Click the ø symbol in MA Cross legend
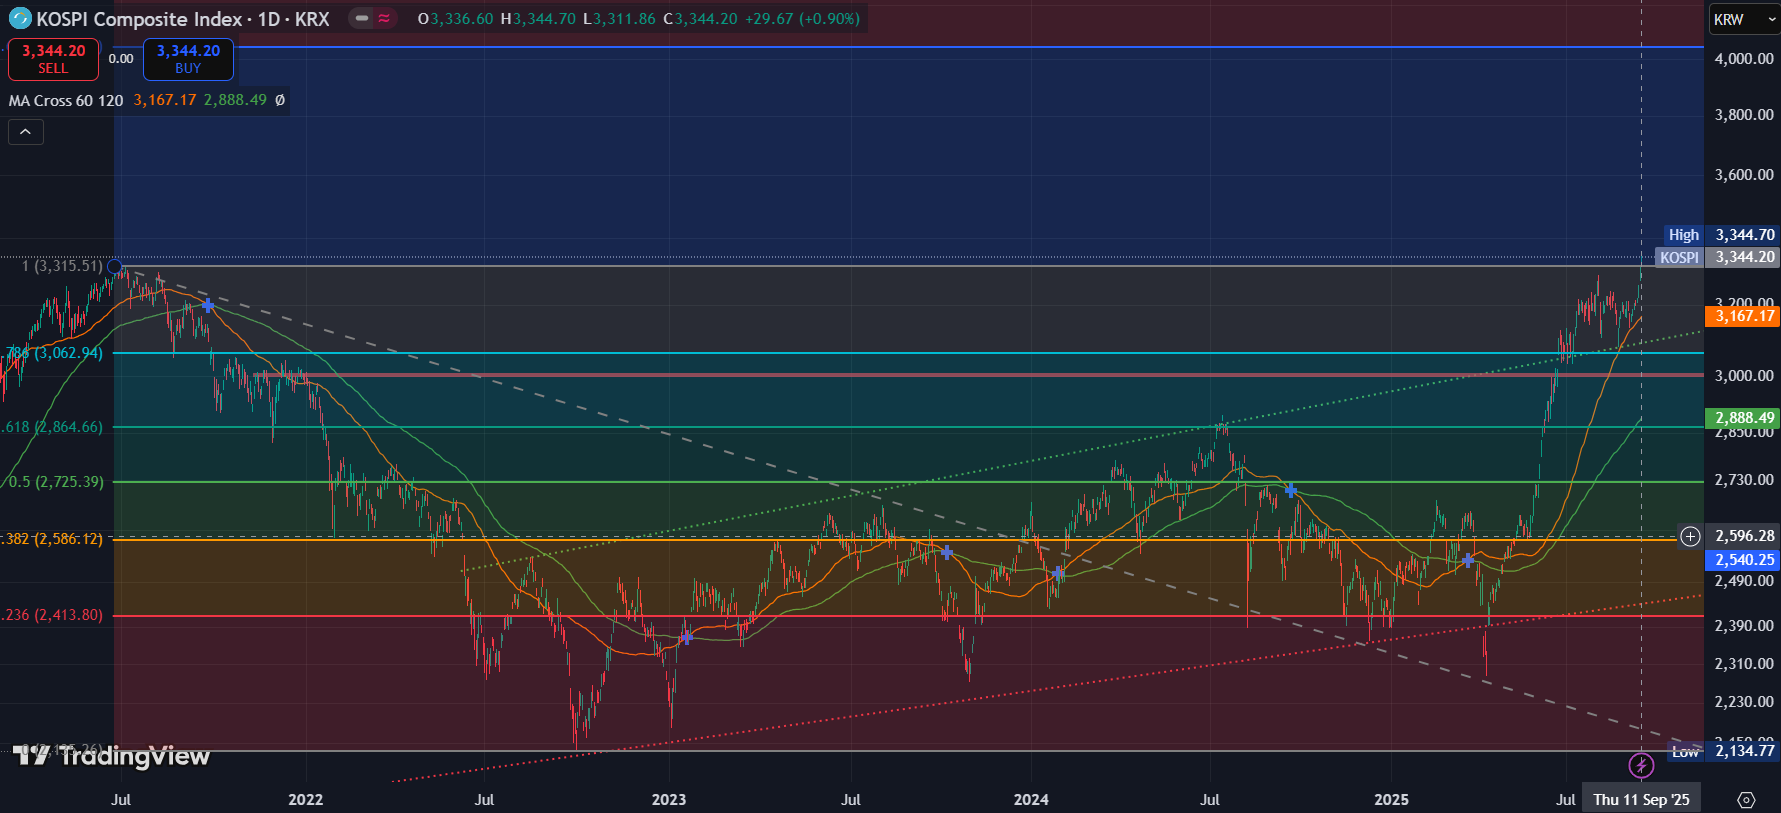 (280, 100)
